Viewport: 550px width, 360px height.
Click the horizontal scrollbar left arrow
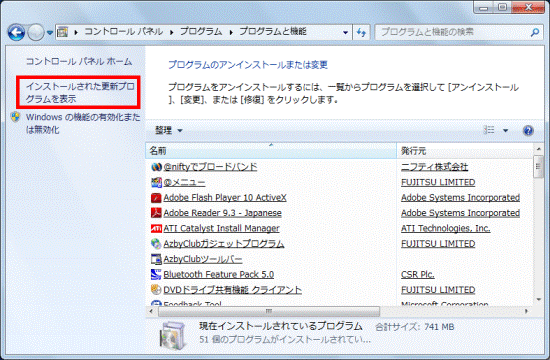point(151,311)
